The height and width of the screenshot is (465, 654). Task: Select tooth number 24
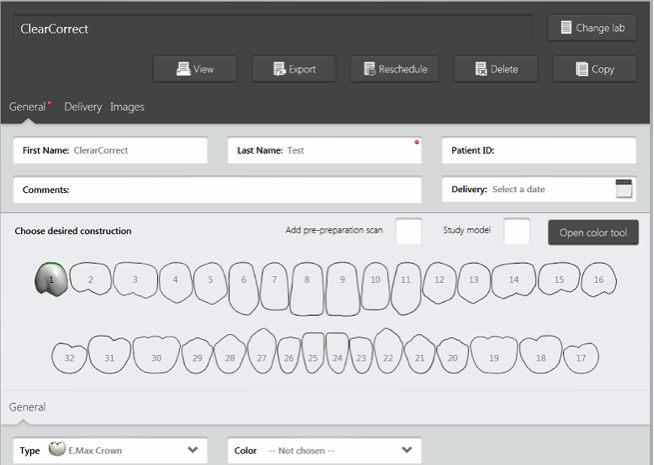coord(337,353)
